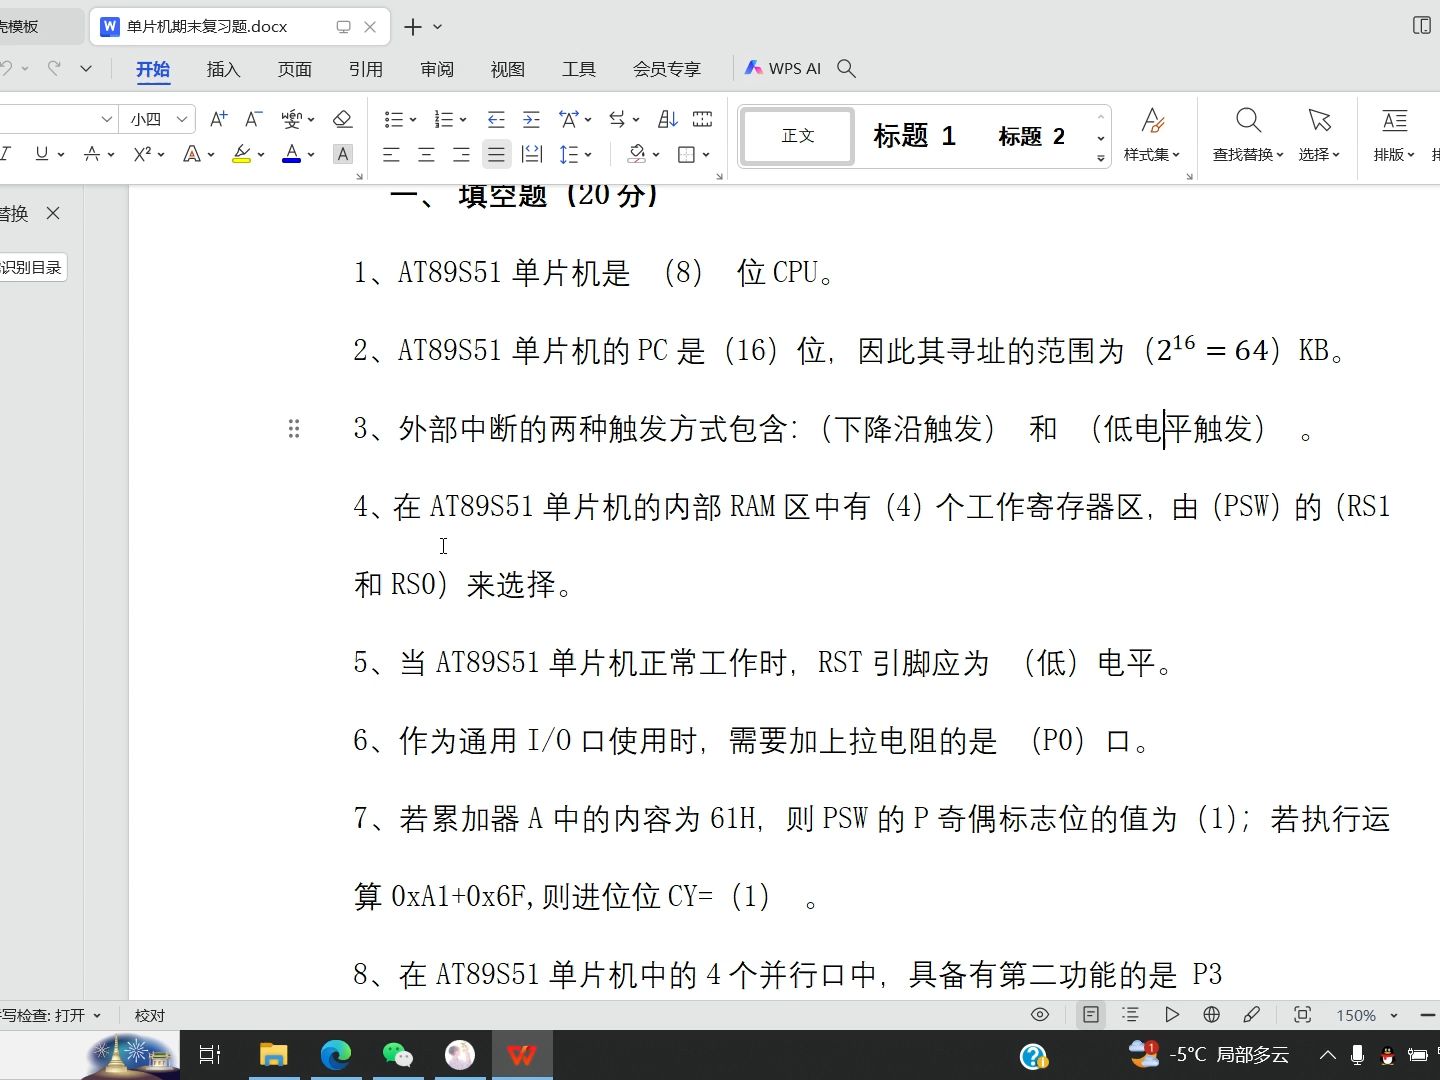Expand the 排版 dropdown
1440x1080 pixels.
click(x=1394, y=154)
